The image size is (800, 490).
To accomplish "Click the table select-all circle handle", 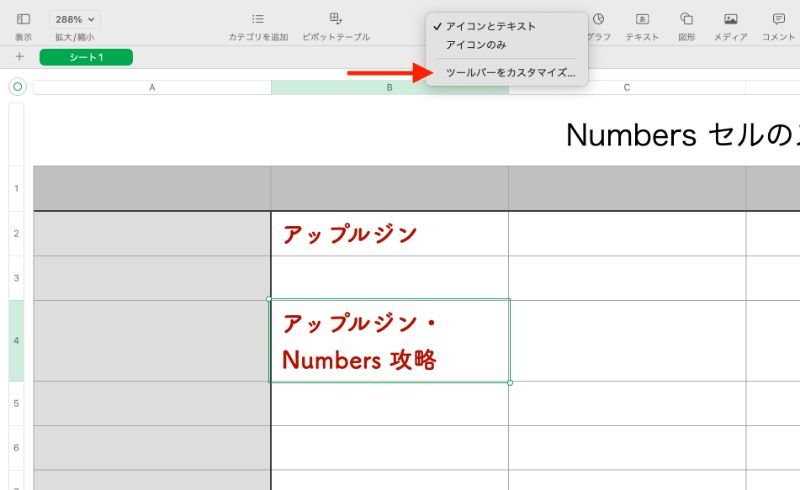I will coord(17,87).
